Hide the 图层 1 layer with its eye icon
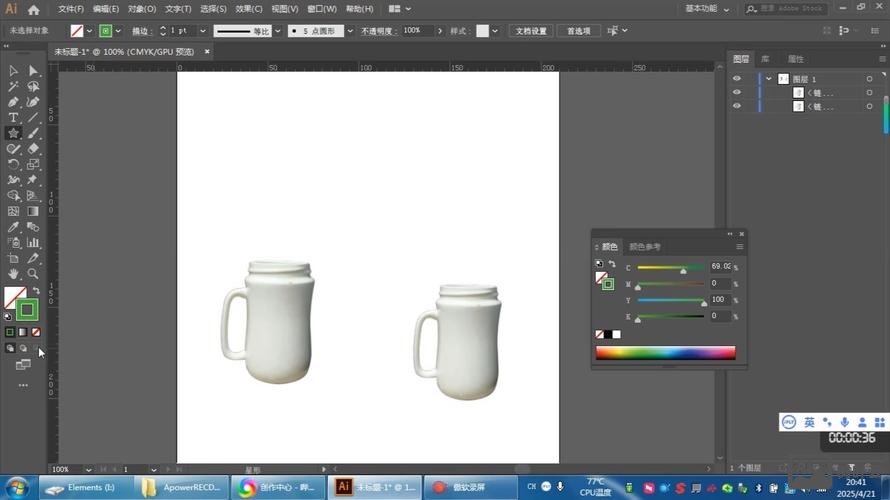The image size is (890, 500). [x=737, y=79]
